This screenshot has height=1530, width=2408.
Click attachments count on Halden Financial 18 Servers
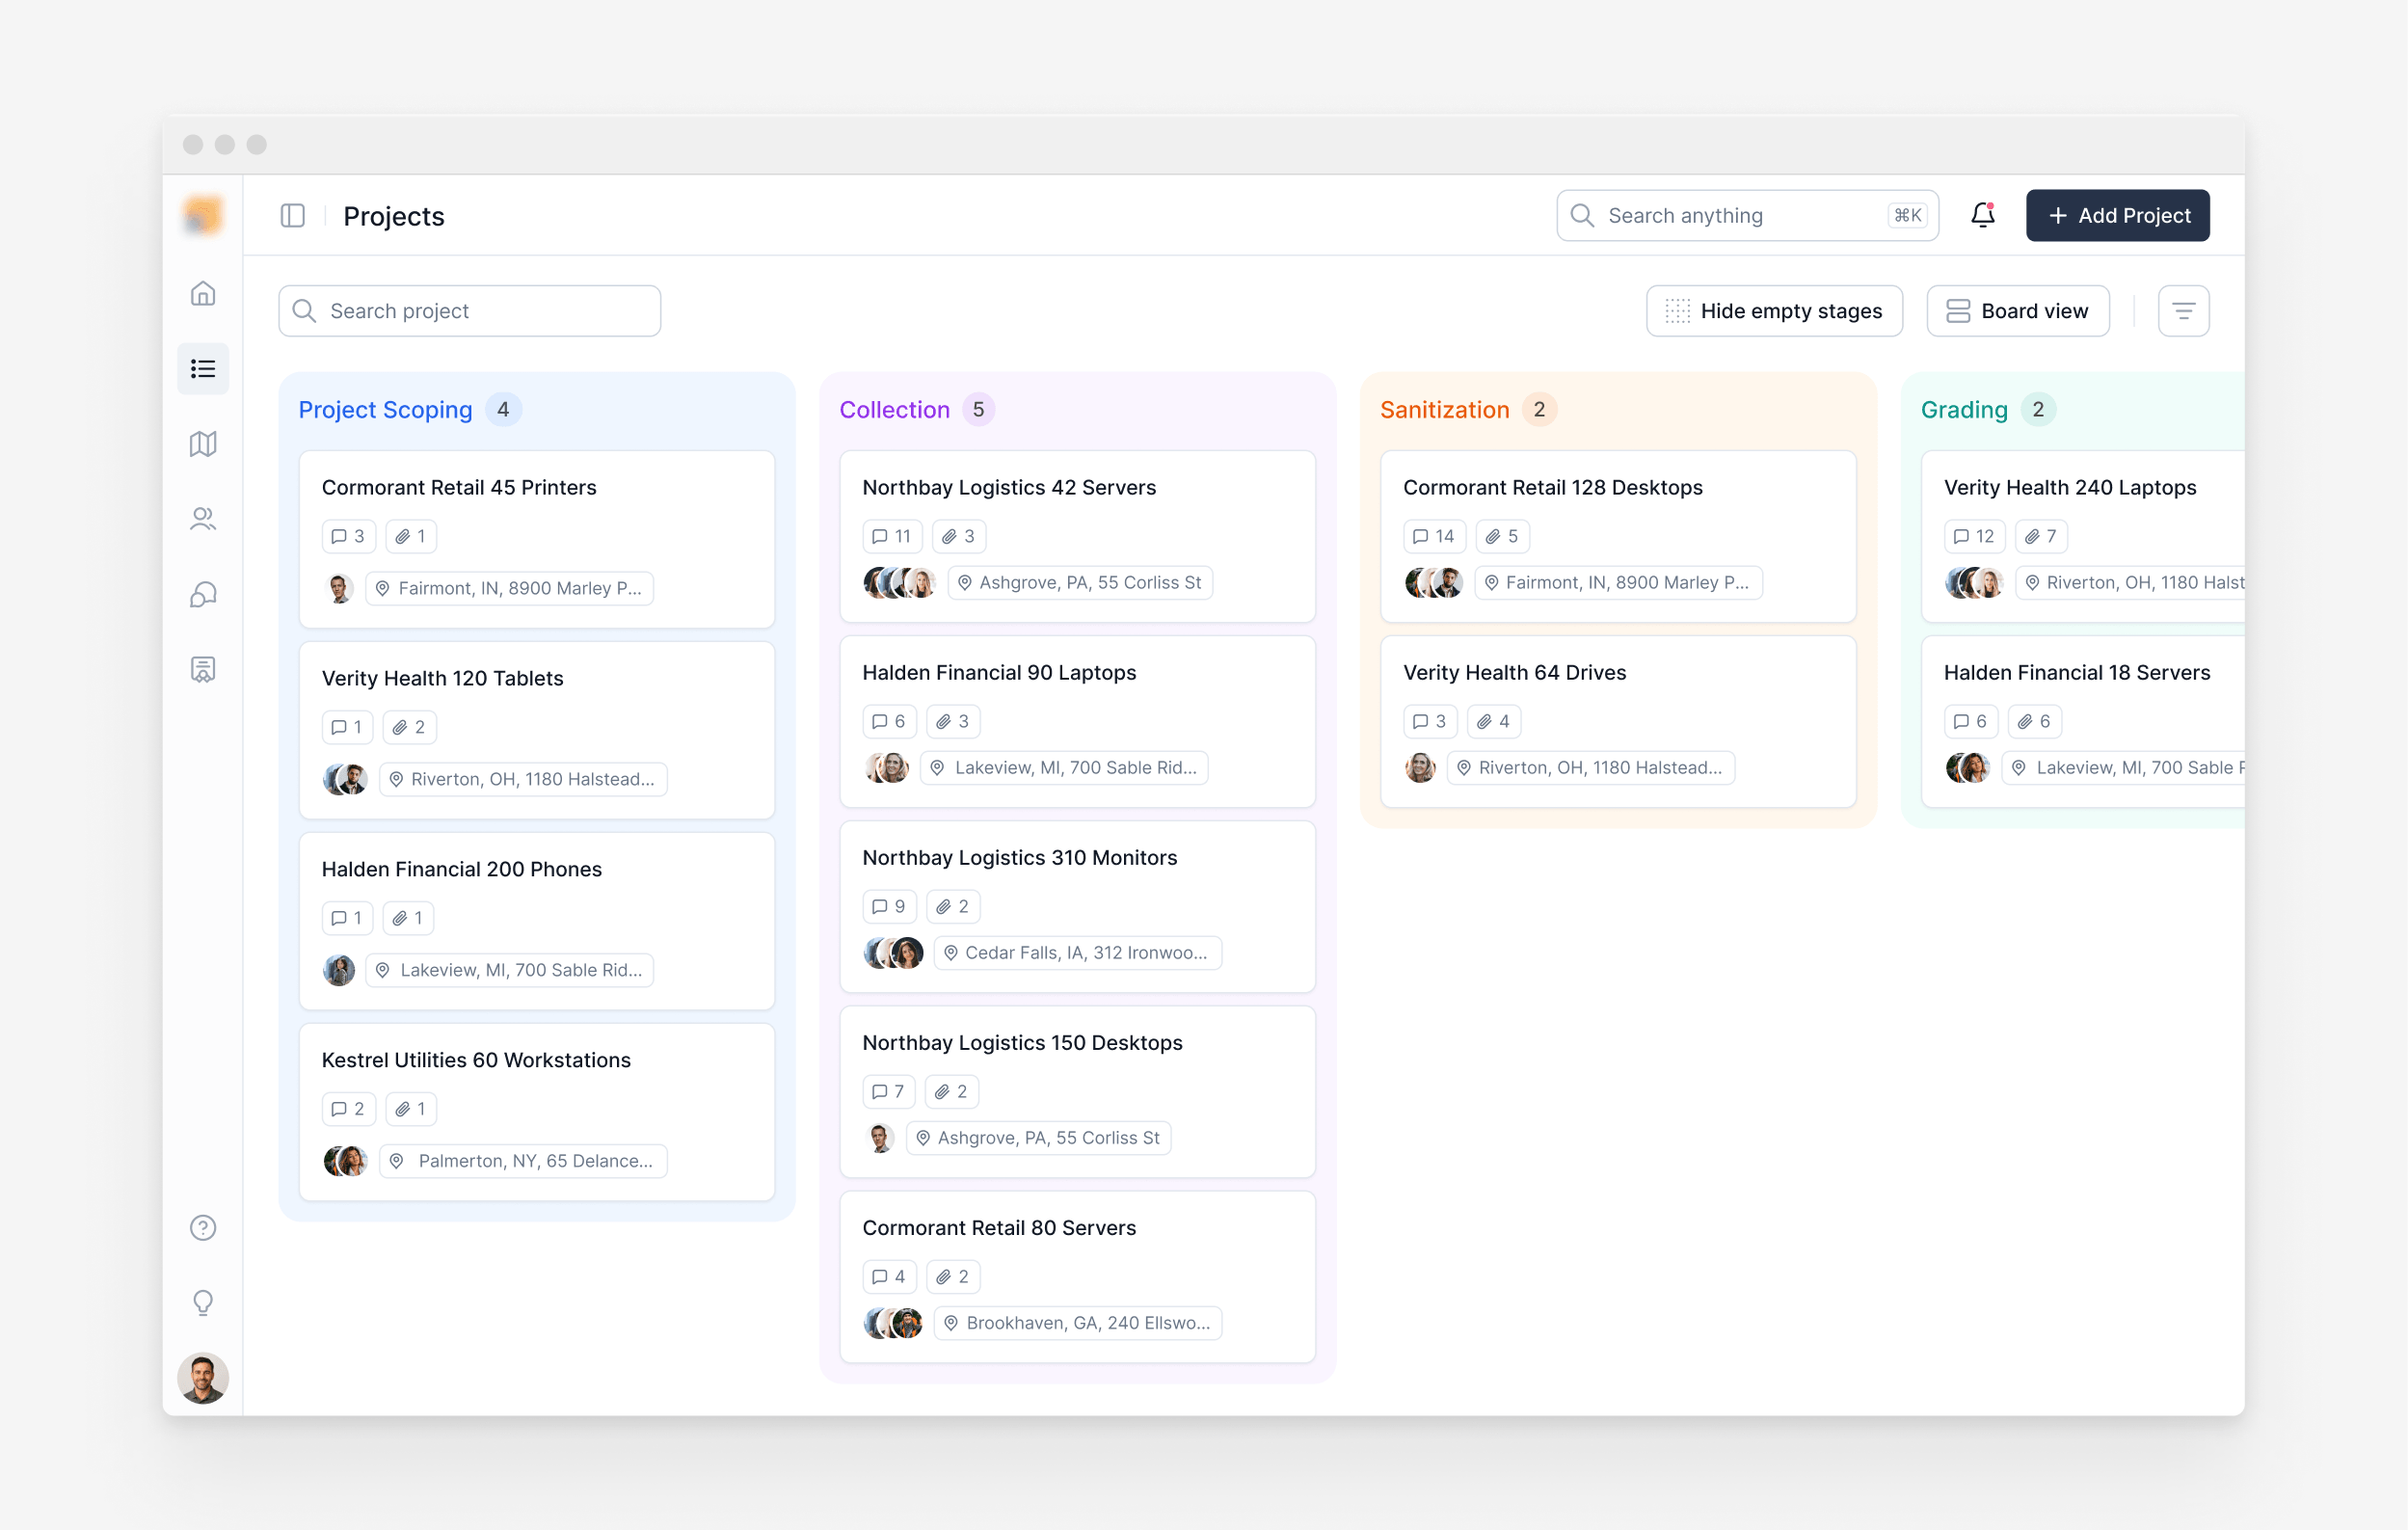(2034, 721)
